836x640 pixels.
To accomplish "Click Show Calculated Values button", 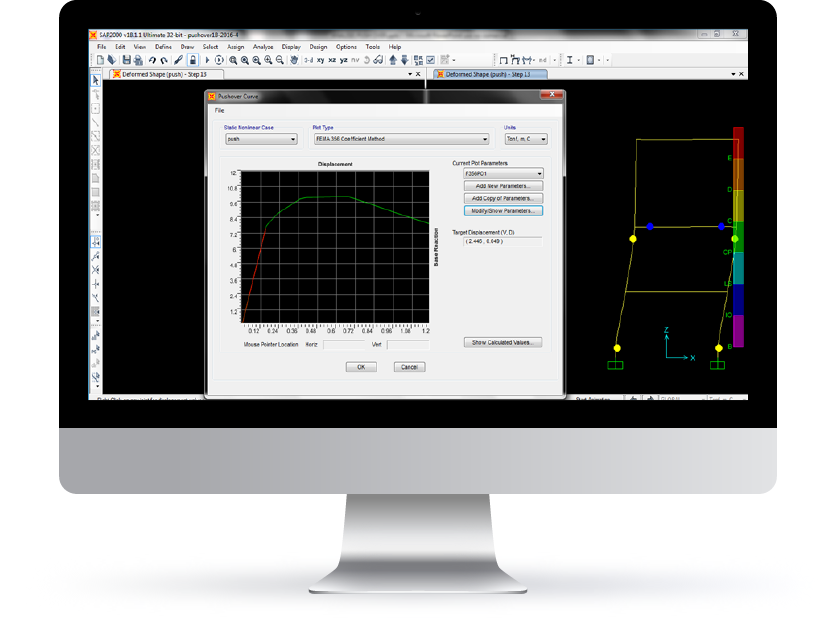I will [x=503, y=342].
